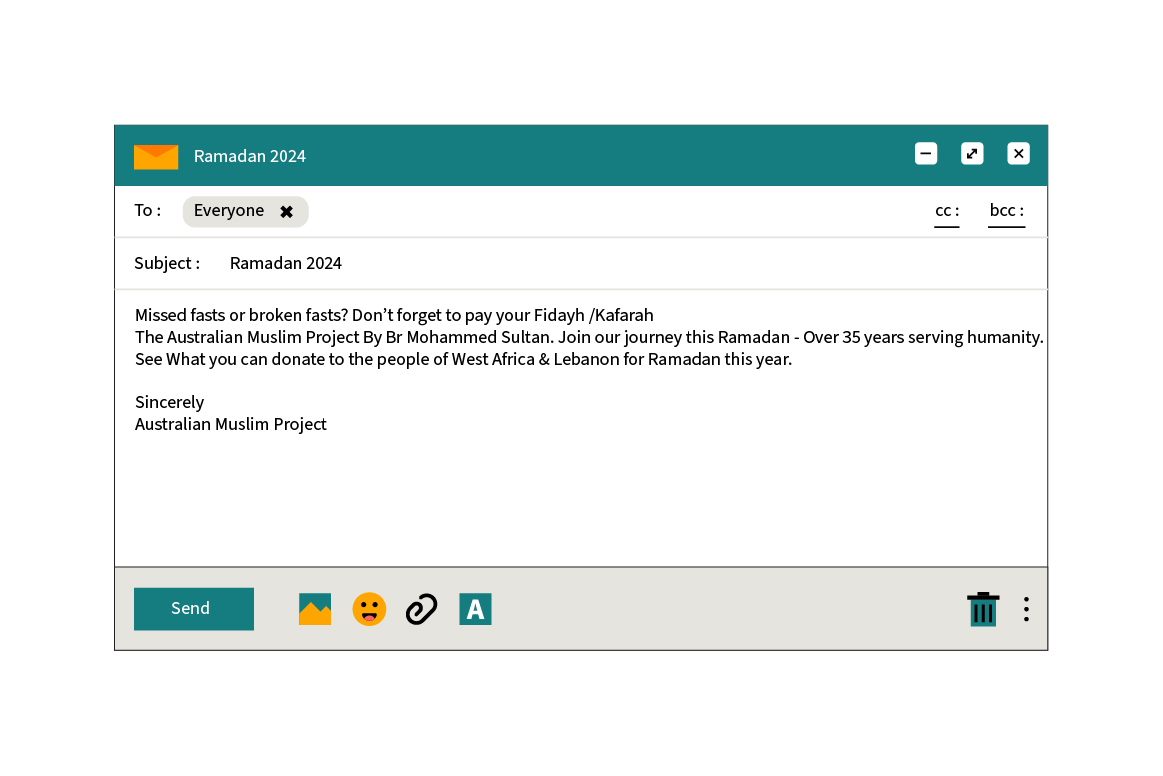Click the Australian Muslim Project signature line

pyautogui.click(x=231, y=424)
